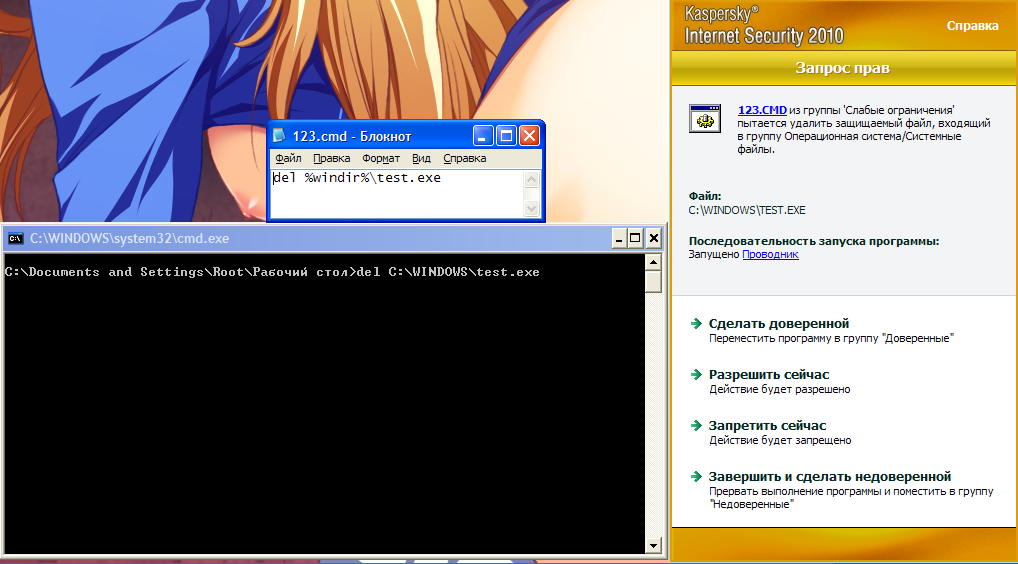Open the 123.CMD link in Kaspersky alert
Screen dimensions: 1018x564
[762, 110]
